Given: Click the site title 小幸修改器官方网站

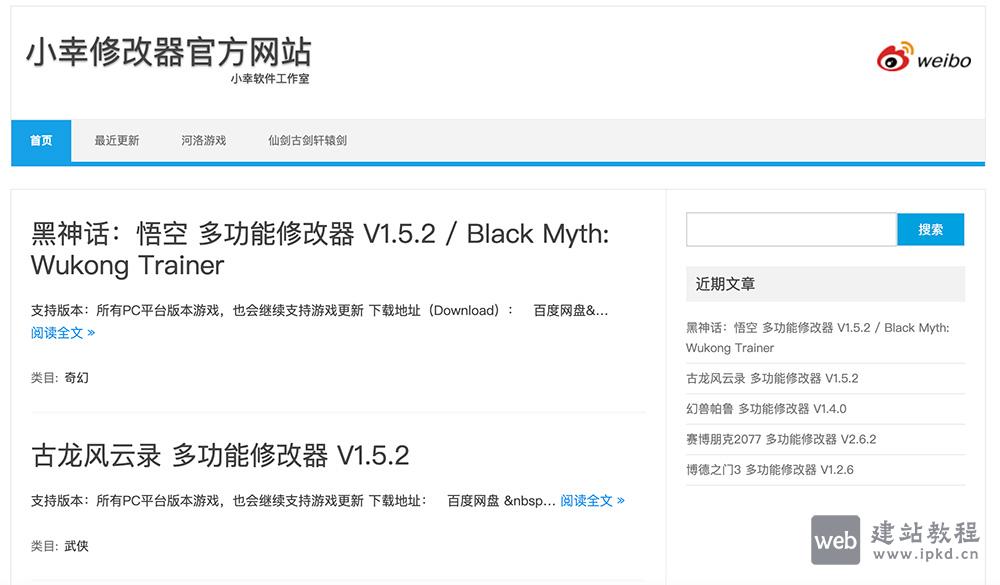Looking at the screenshot, I should [x=169, y=52].
